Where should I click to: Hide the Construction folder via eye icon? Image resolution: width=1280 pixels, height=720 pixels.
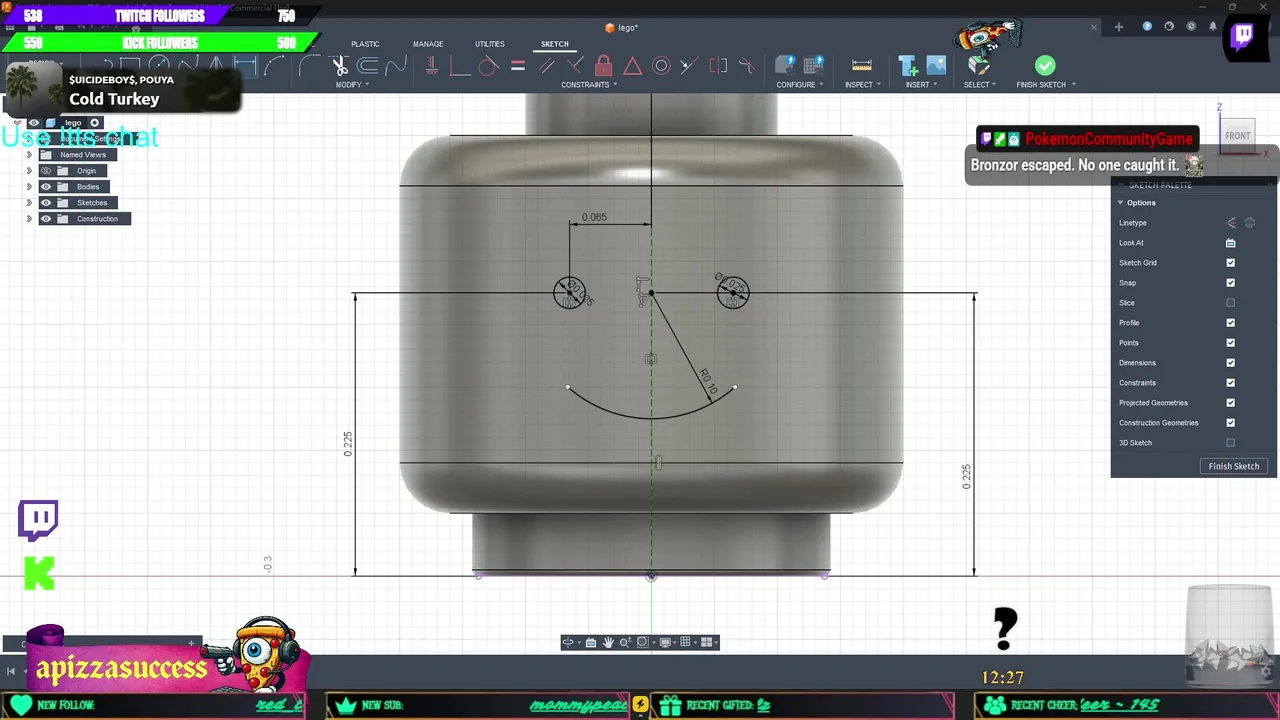[46, 219]
